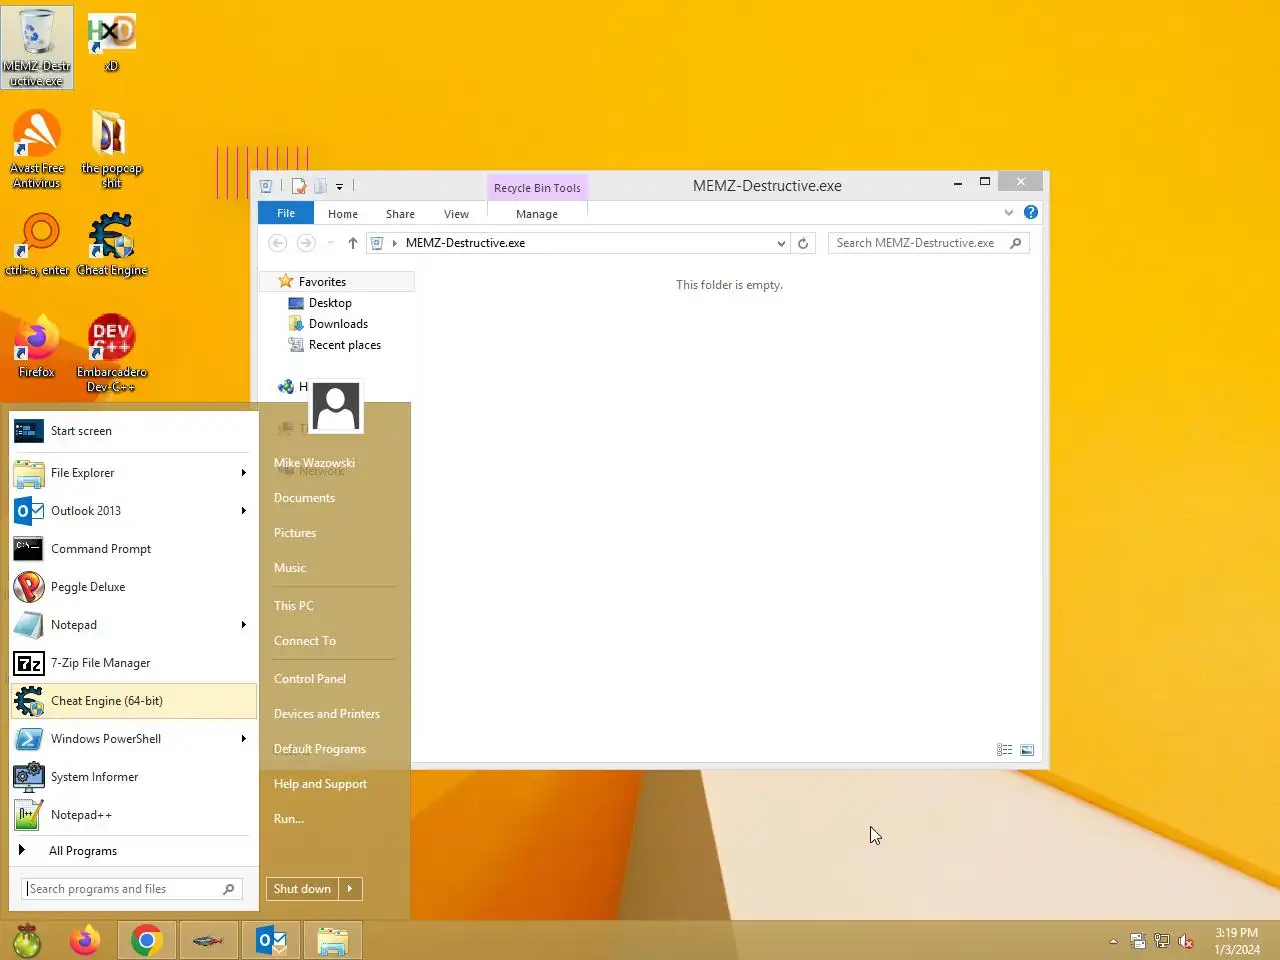Screen dimensions: 1280x960
Task: Launch Cheat Engine (64-bit) from Start menu
Action: (134, 701)
